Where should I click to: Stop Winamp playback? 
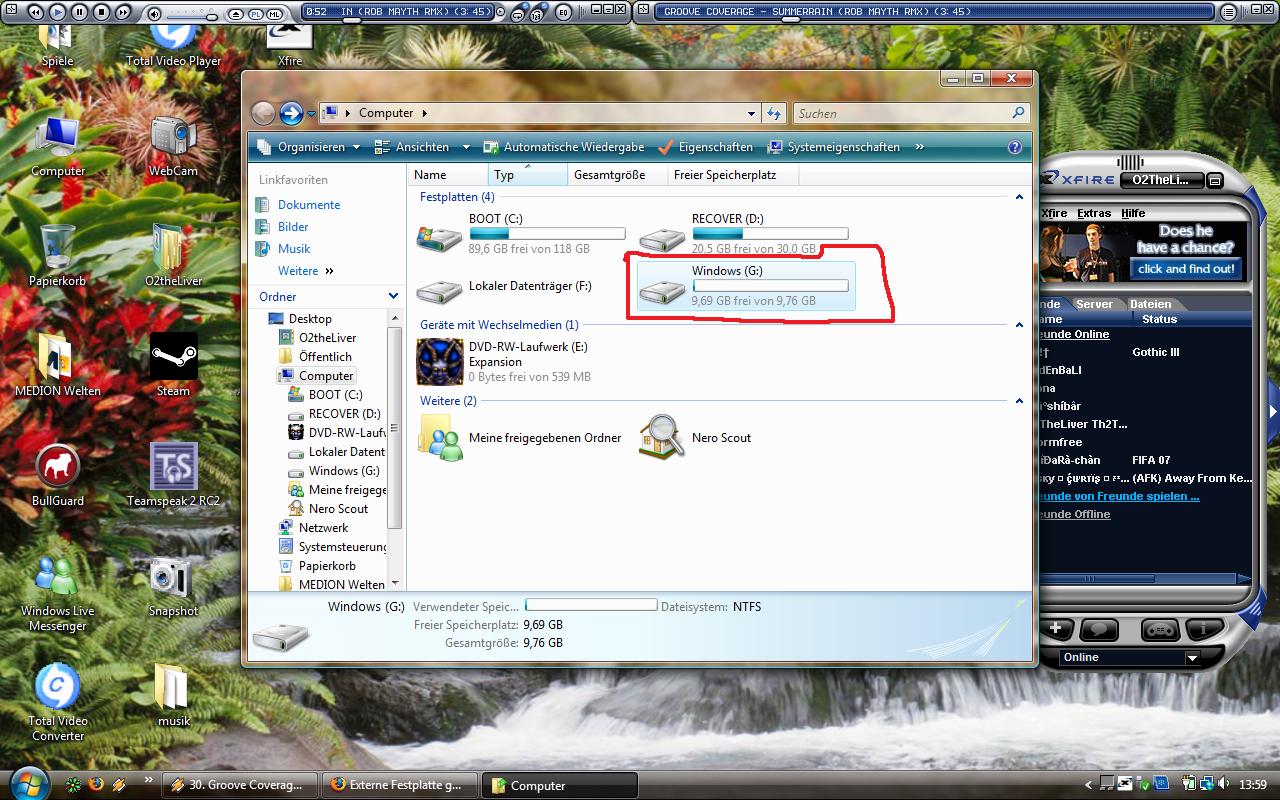click(x=101, y=12)
